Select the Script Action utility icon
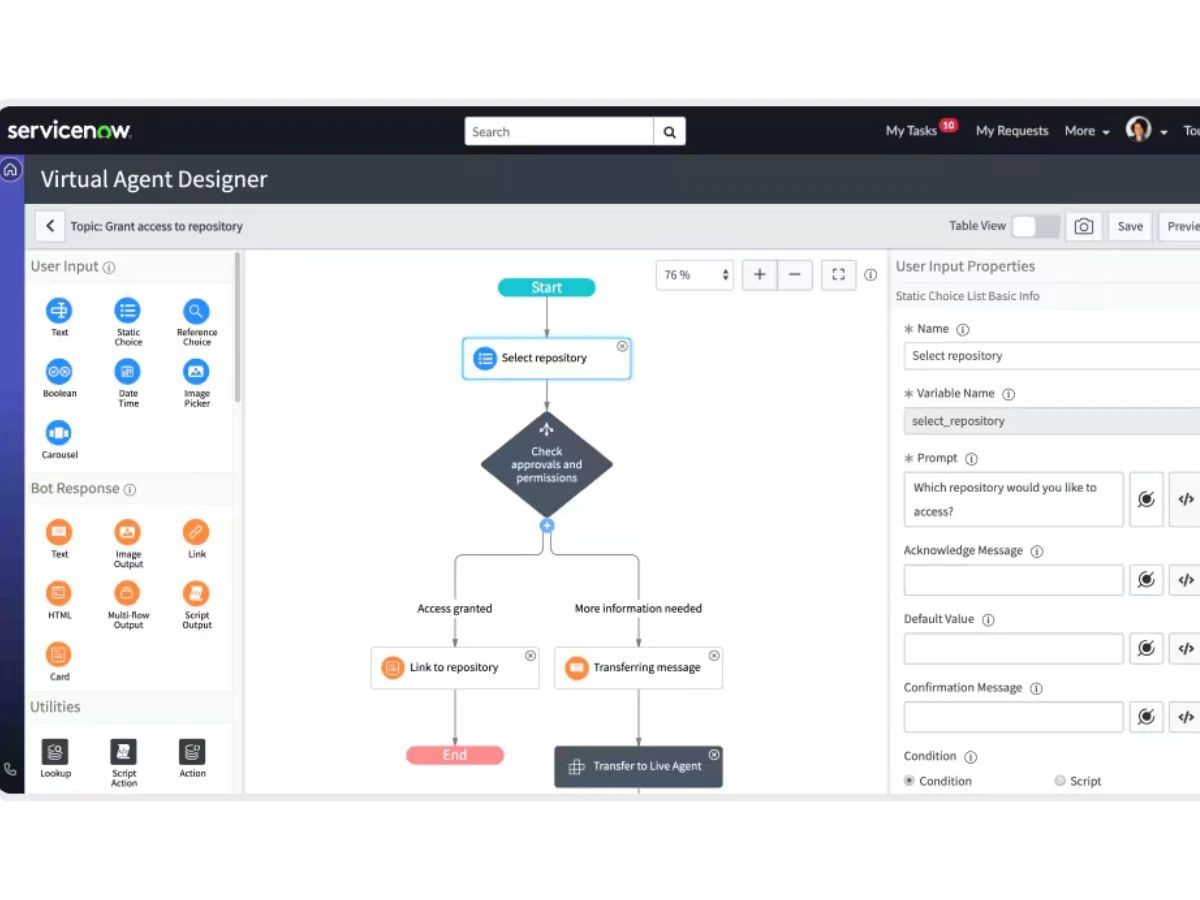This screenshot has width=1200, height=900. point(124,752)
